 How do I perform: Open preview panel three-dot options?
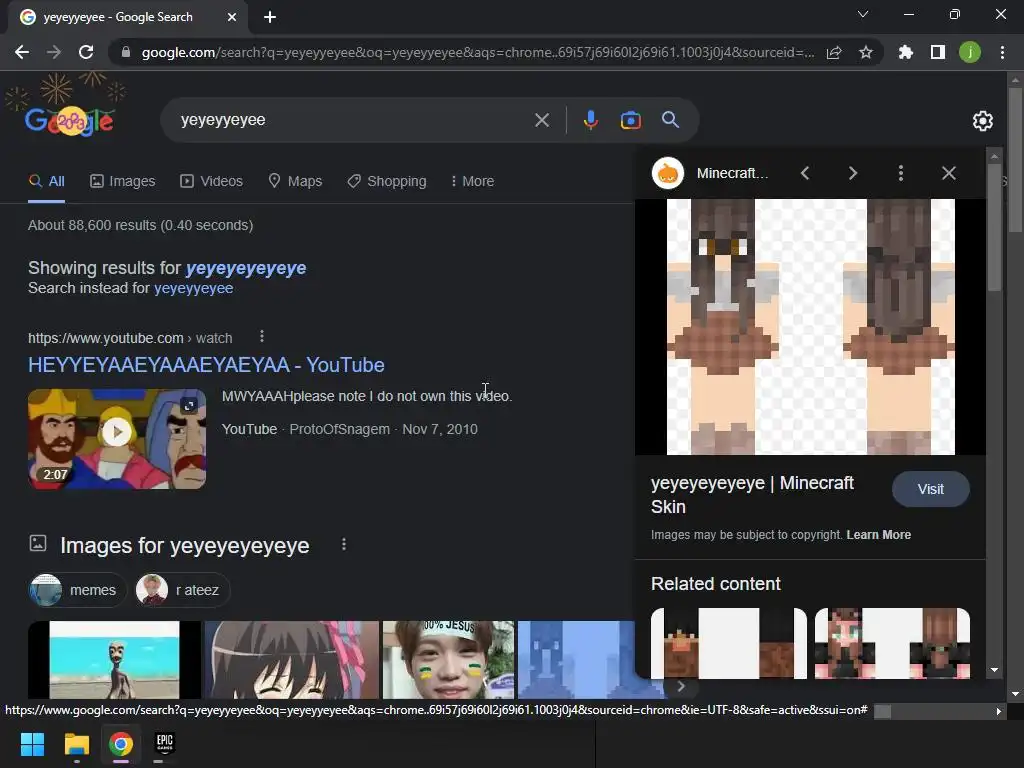[901, 173]
